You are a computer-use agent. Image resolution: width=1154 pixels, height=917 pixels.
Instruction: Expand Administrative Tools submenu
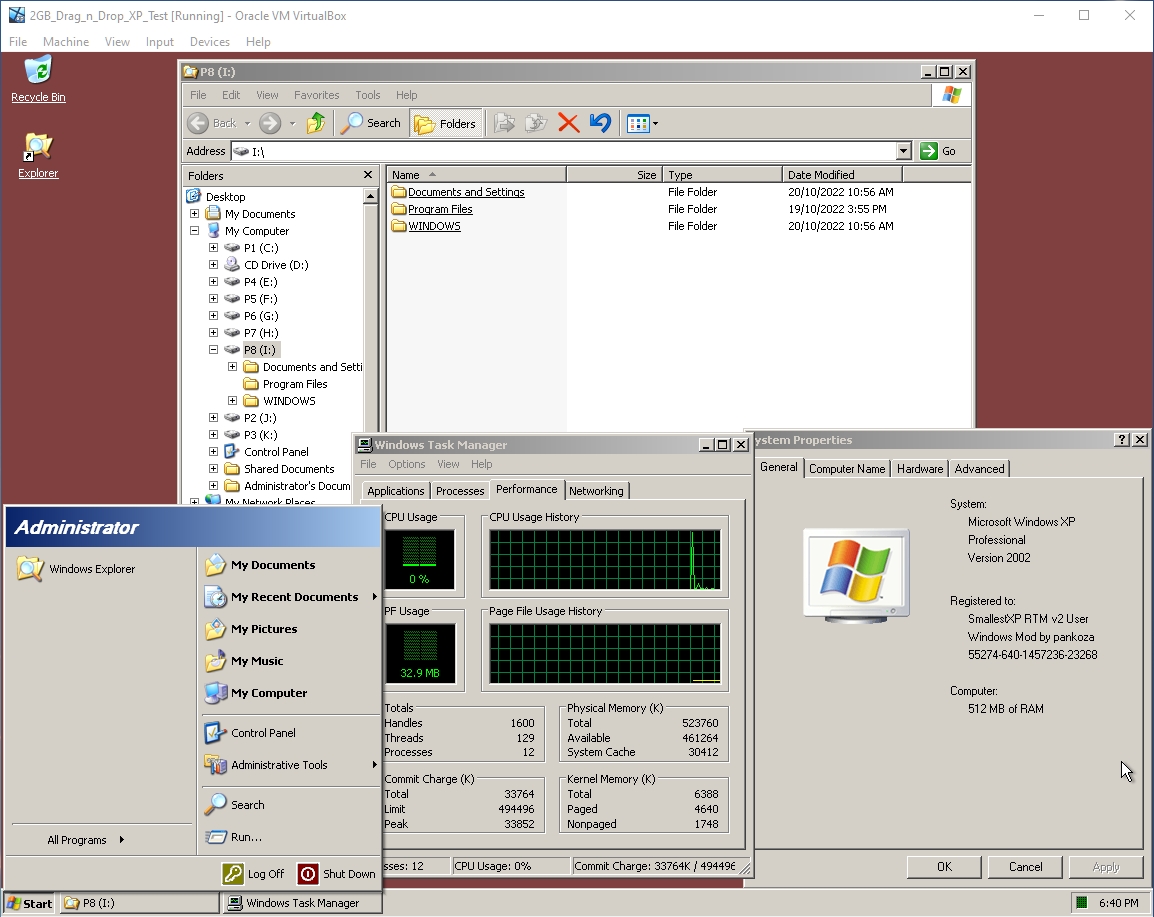(290, 765)
